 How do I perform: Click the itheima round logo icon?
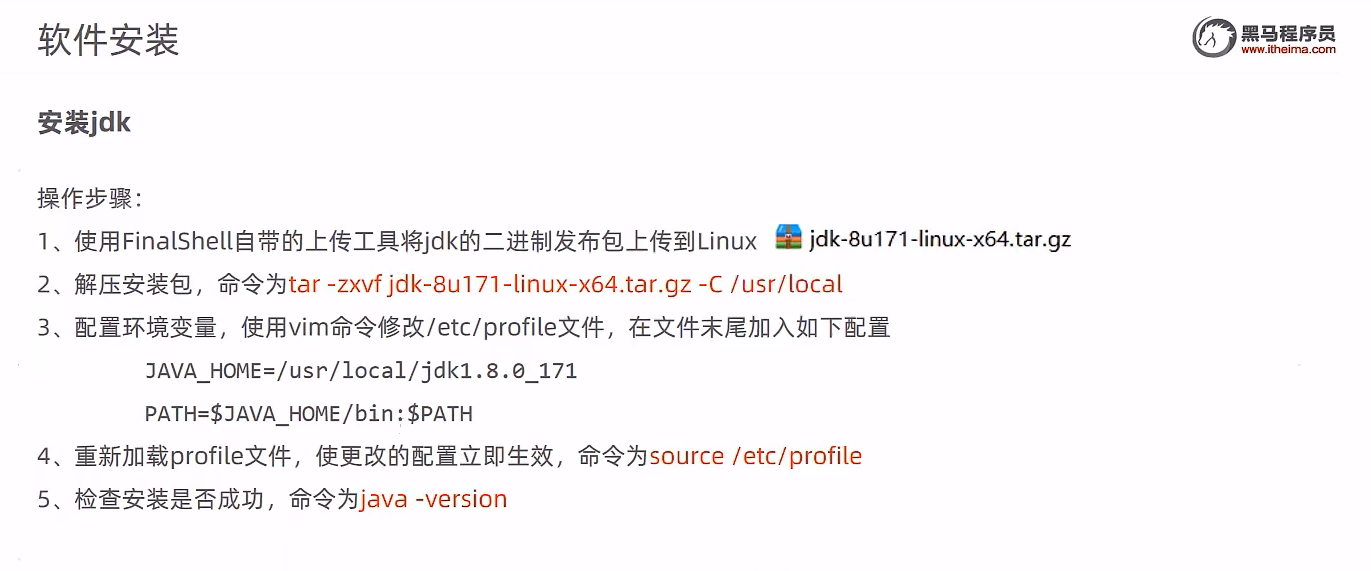tap(1214, 38)
